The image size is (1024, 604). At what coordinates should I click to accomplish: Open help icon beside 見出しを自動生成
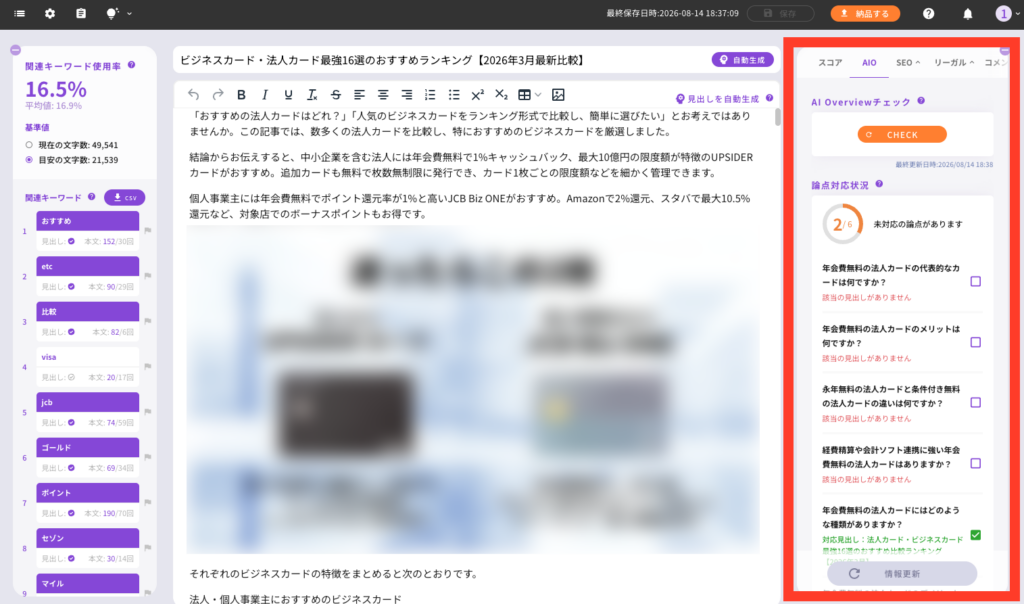coord(769,98)
